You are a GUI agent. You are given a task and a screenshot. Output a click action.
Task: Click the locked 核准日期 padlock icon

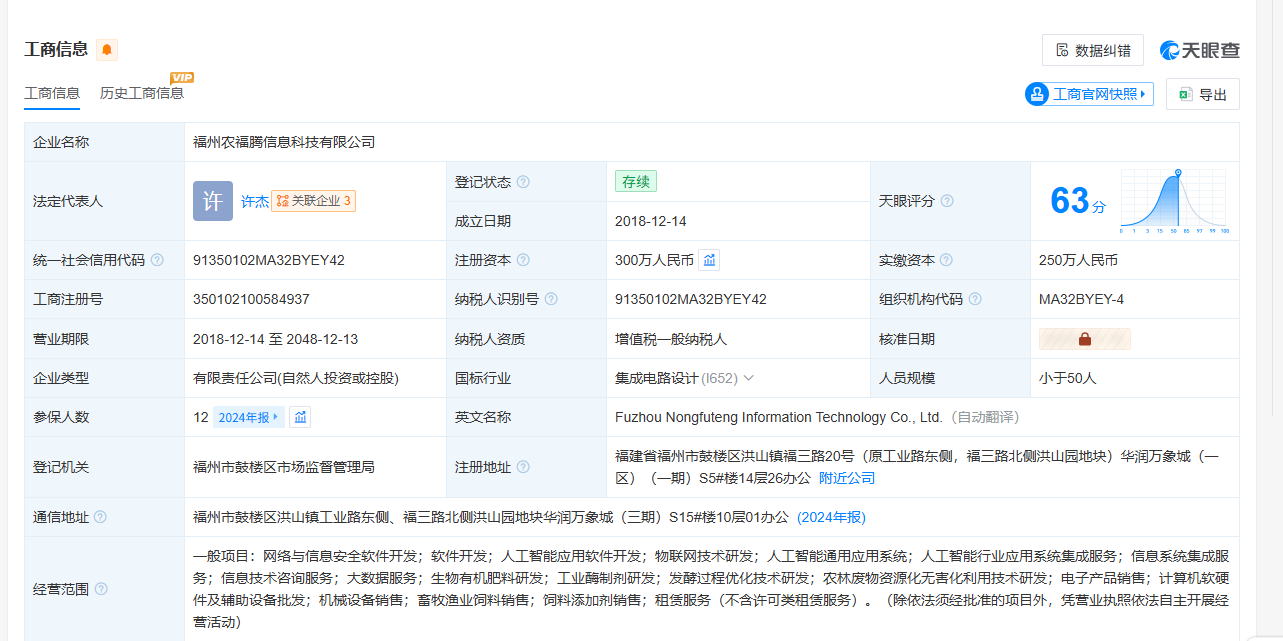tap(1085, 339)
